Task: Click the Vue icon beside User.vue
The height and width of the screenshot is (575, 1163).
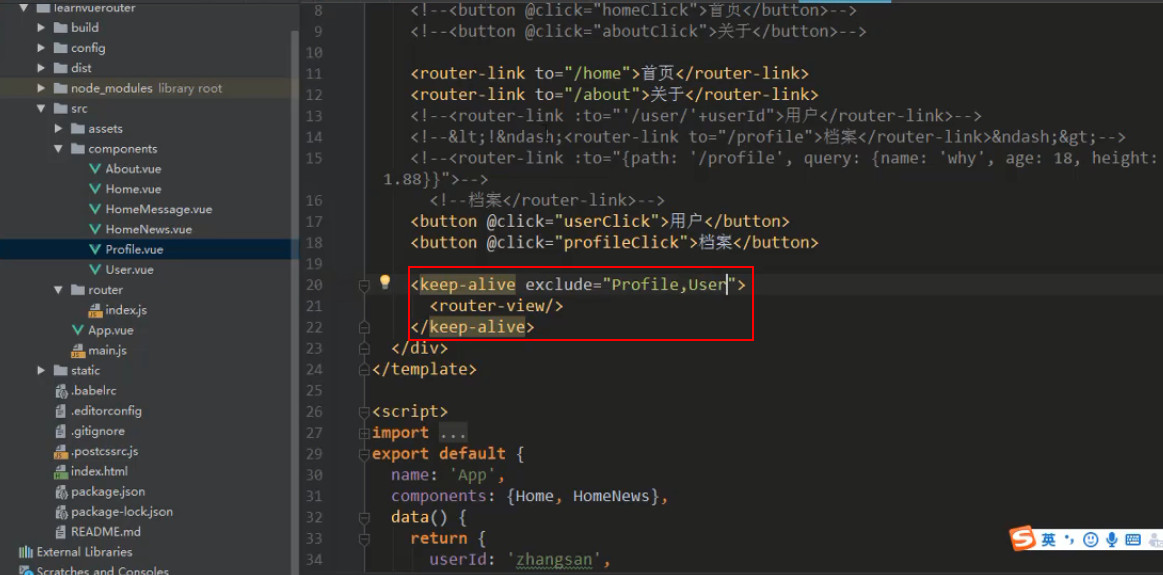Action: [94, 269]
